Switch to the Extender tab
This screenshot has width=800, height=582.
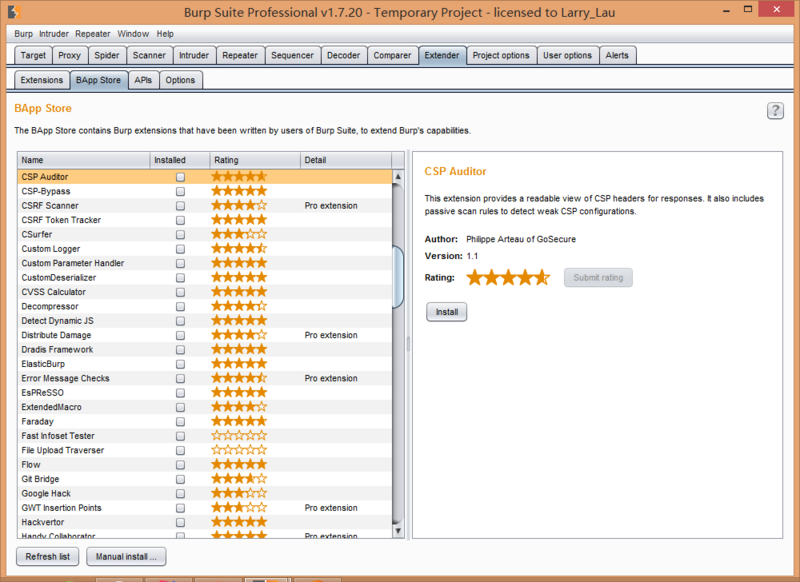pos(442,55)
